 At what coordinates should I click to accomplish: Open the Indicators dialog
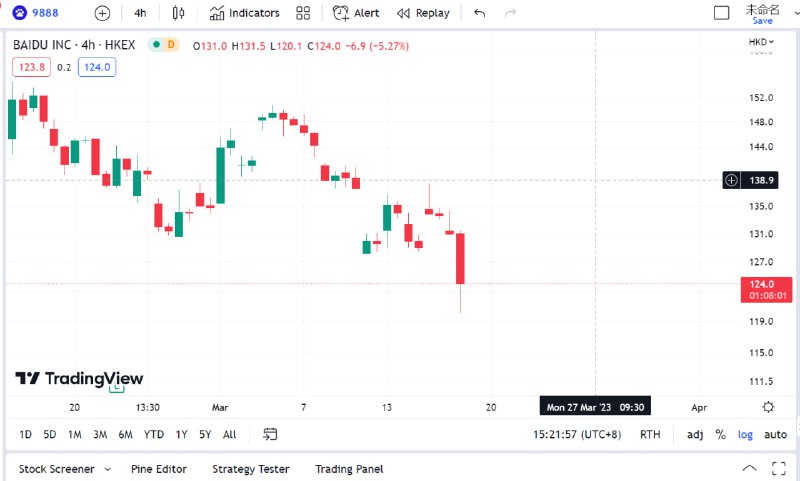(245, 13)
